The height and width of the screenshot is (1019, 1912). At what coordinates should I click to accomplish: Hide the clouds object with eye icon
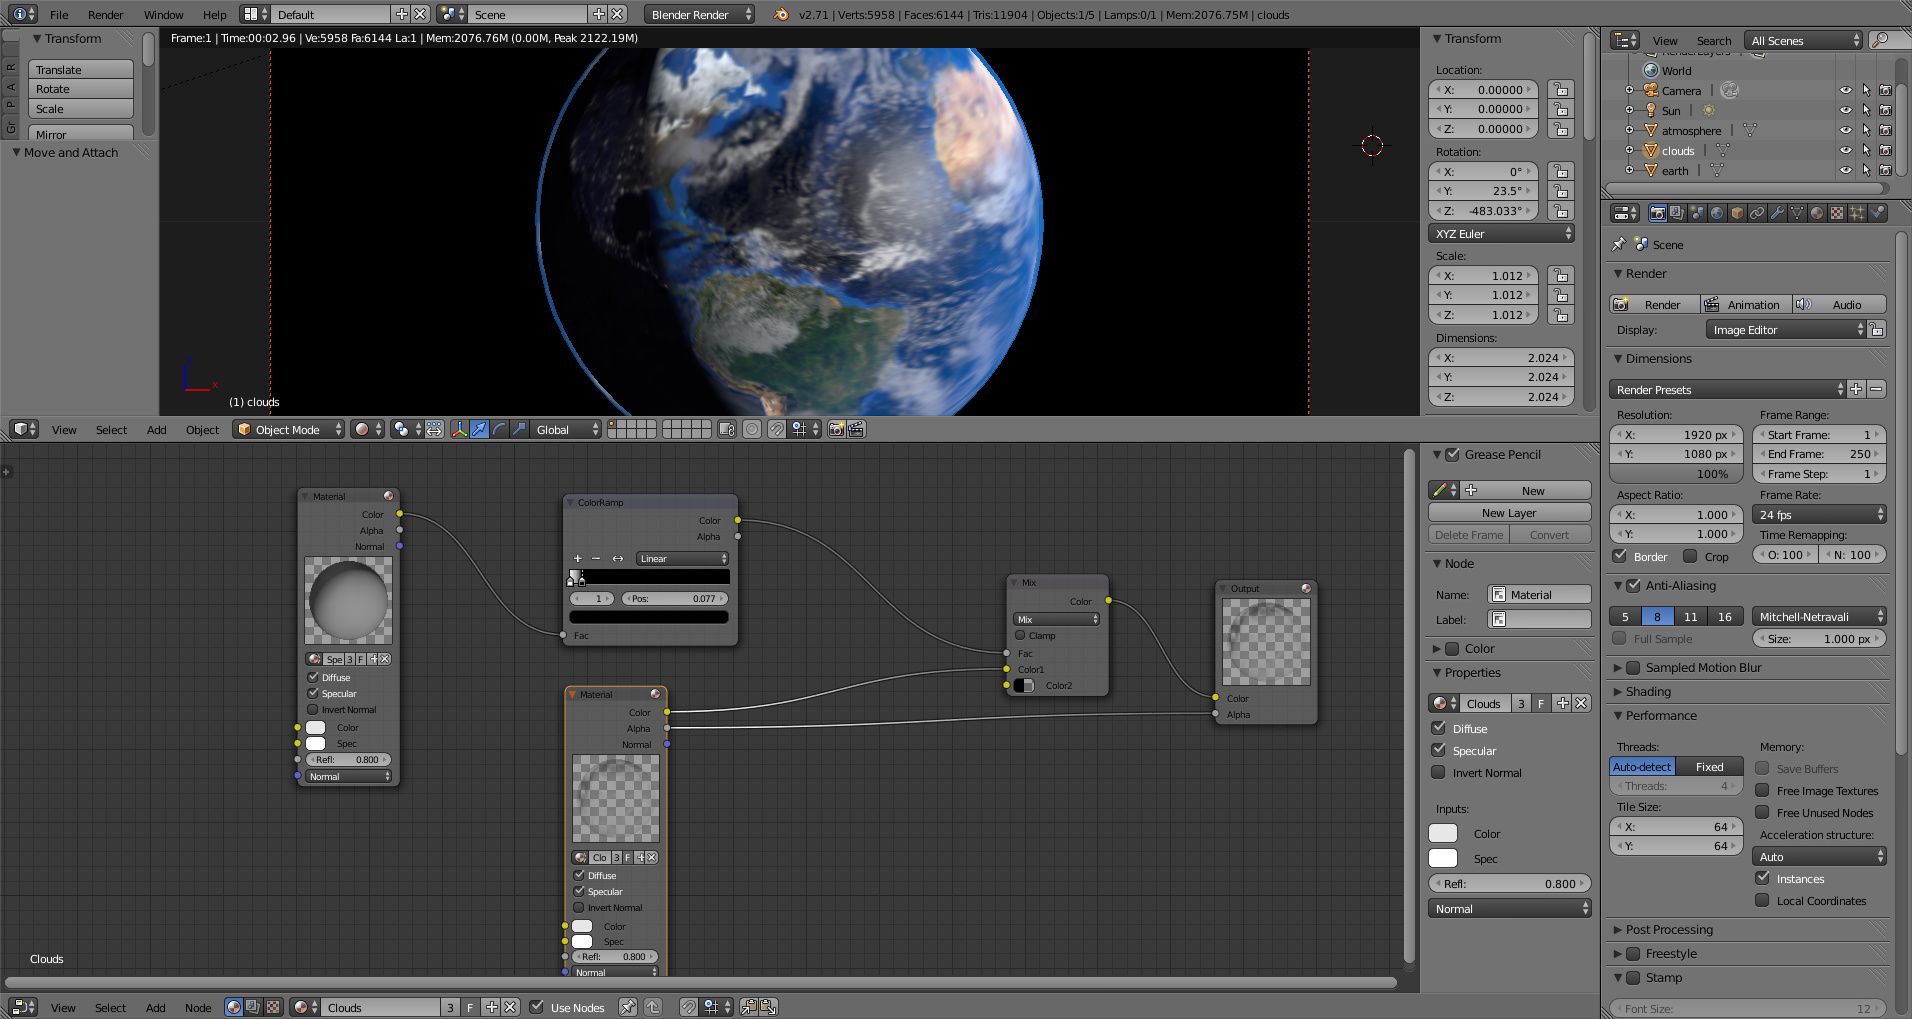click(1845, 151)
